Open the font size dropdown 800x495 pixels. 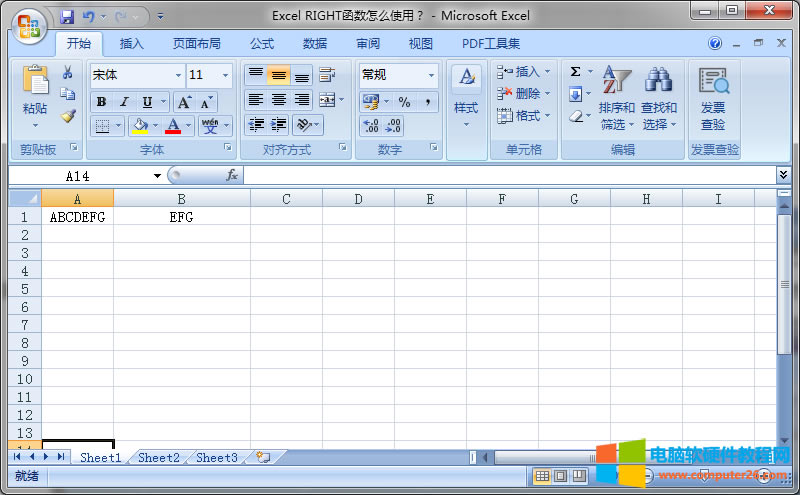click(x=225, y=75)
